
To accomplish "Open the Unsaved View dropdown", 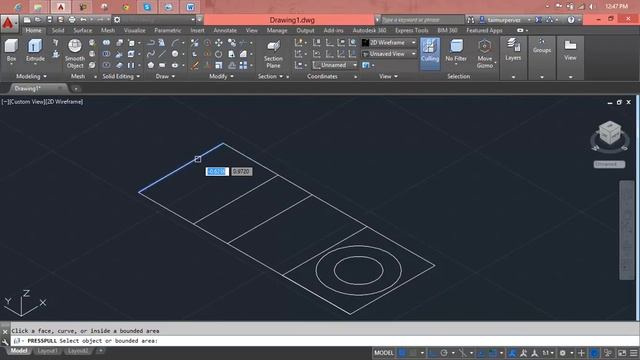I will 389,54.
